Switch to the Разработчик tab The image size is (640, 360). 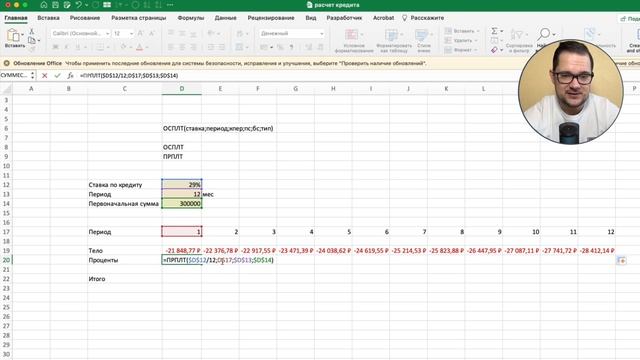click(344, 18)
